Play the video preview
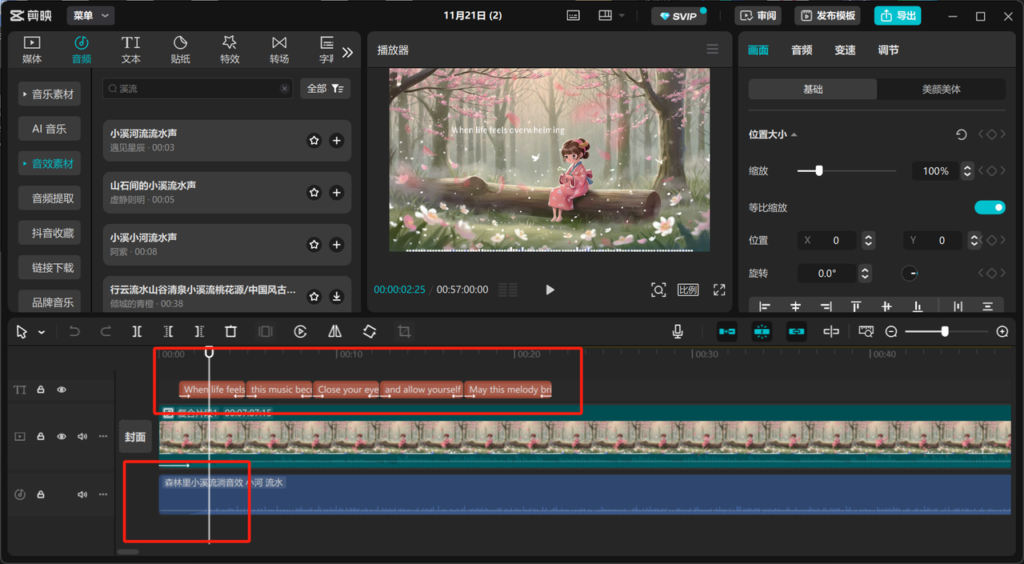Screen dimensions: 1024x564 point(550,290)
